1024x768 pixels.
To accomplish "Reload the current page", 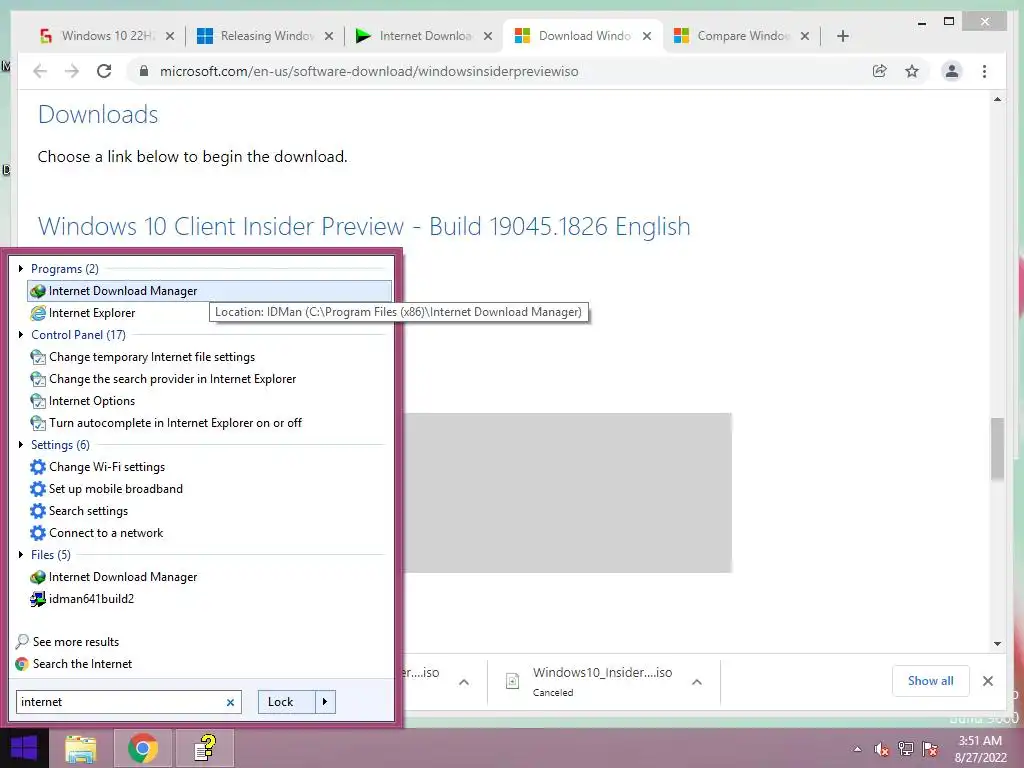I will coord(104,71).
